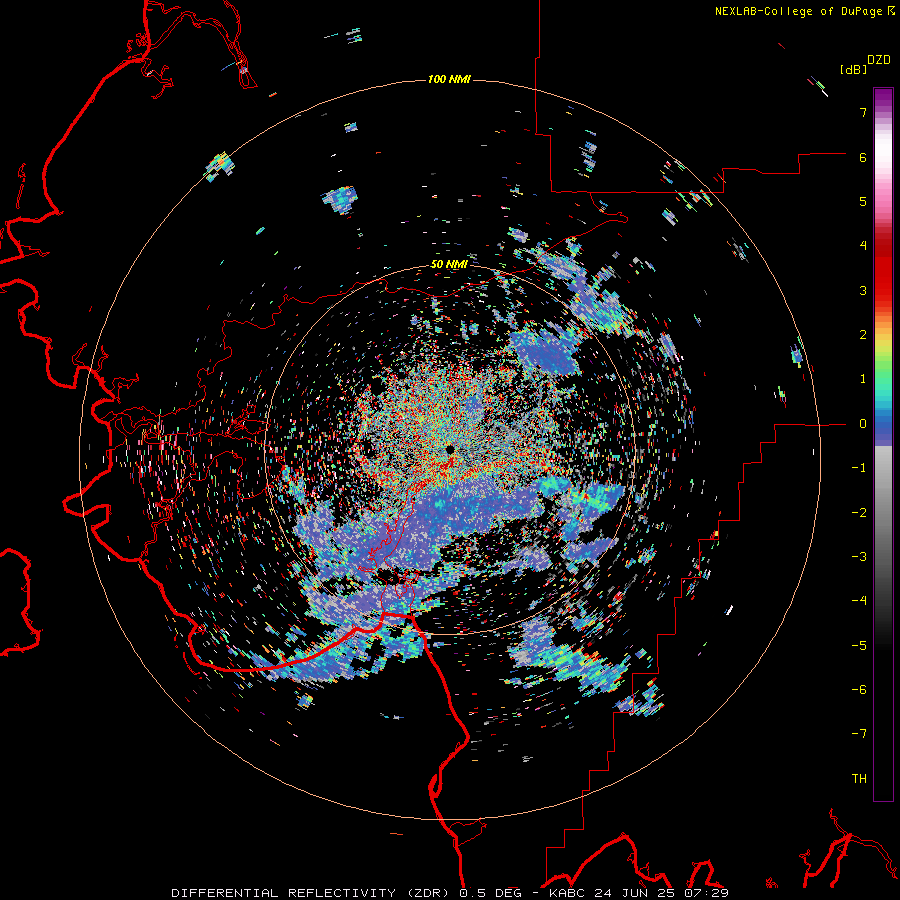Click the -5 value on the color scale
The width and height of the screenshot is (900, 900).
point(859,646)
